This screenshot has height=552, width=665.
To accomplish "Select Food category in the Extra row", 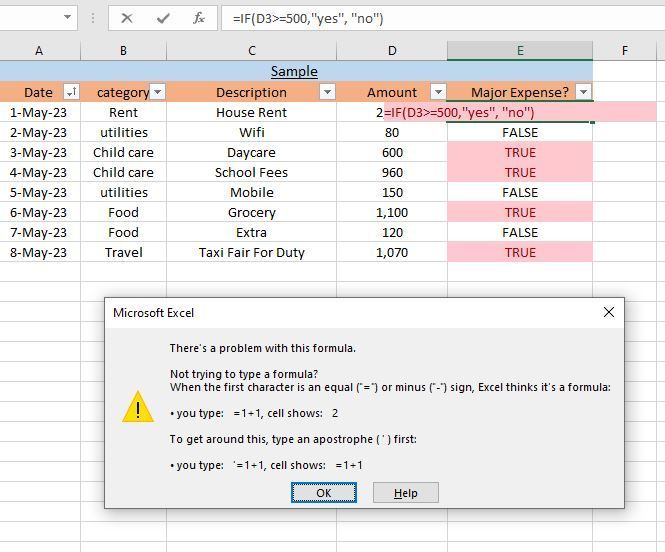I will tap(123, 232).
